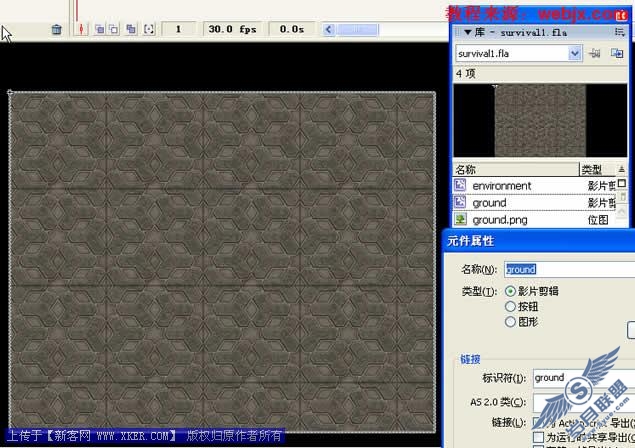Viewport: 635px width, 448px height.
Task: Sort library by the 名称 column header
Action: pos(516,169)
